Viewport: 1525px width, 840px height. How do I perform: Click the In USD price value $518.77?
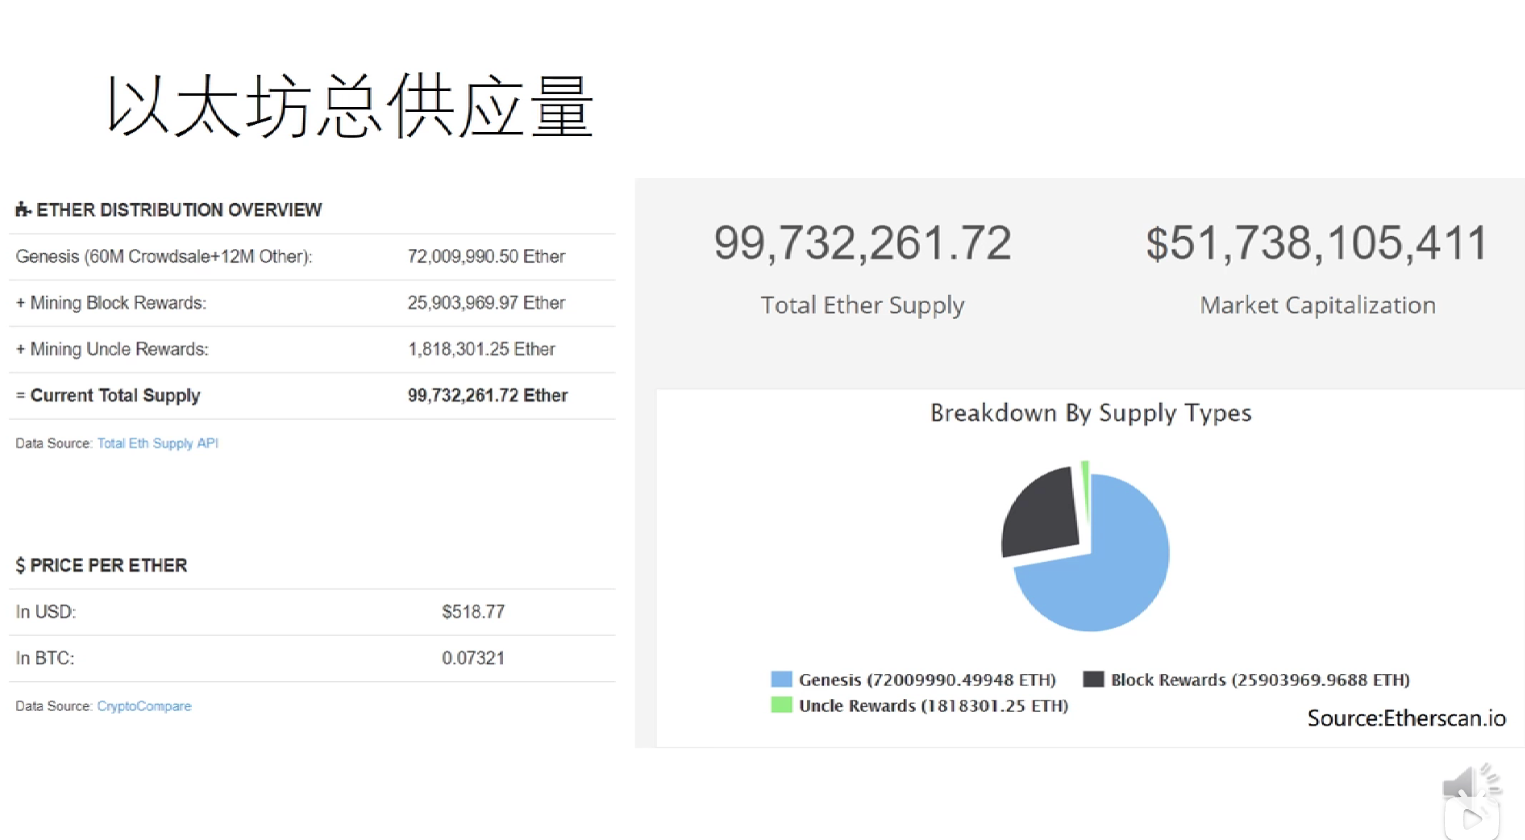(473, 612)
